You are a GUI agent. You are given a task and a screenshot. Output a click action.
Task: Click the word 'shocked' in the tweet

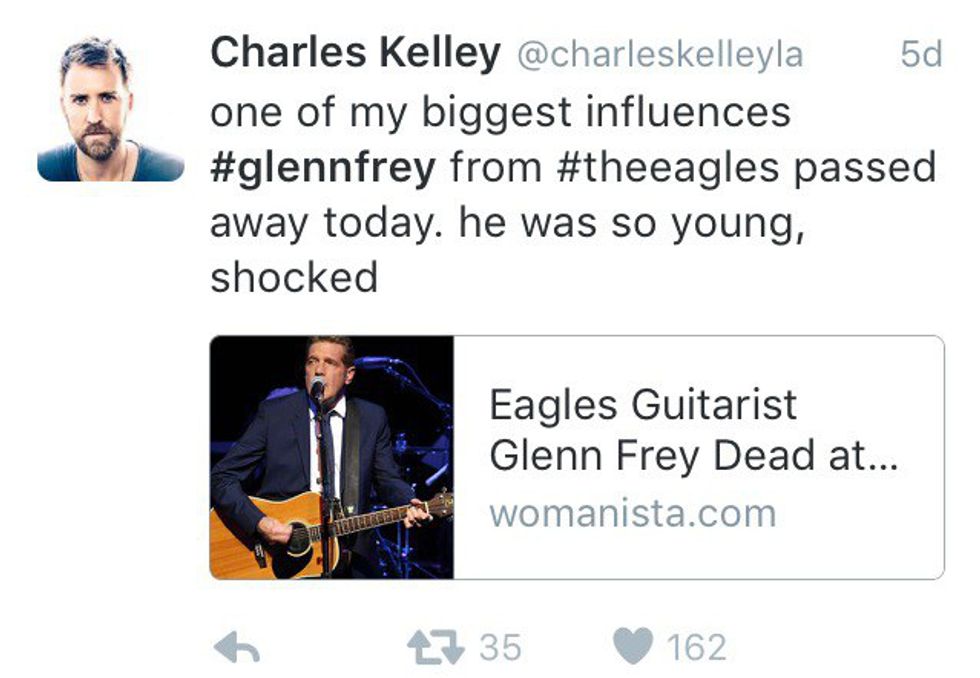coord(294,277)
